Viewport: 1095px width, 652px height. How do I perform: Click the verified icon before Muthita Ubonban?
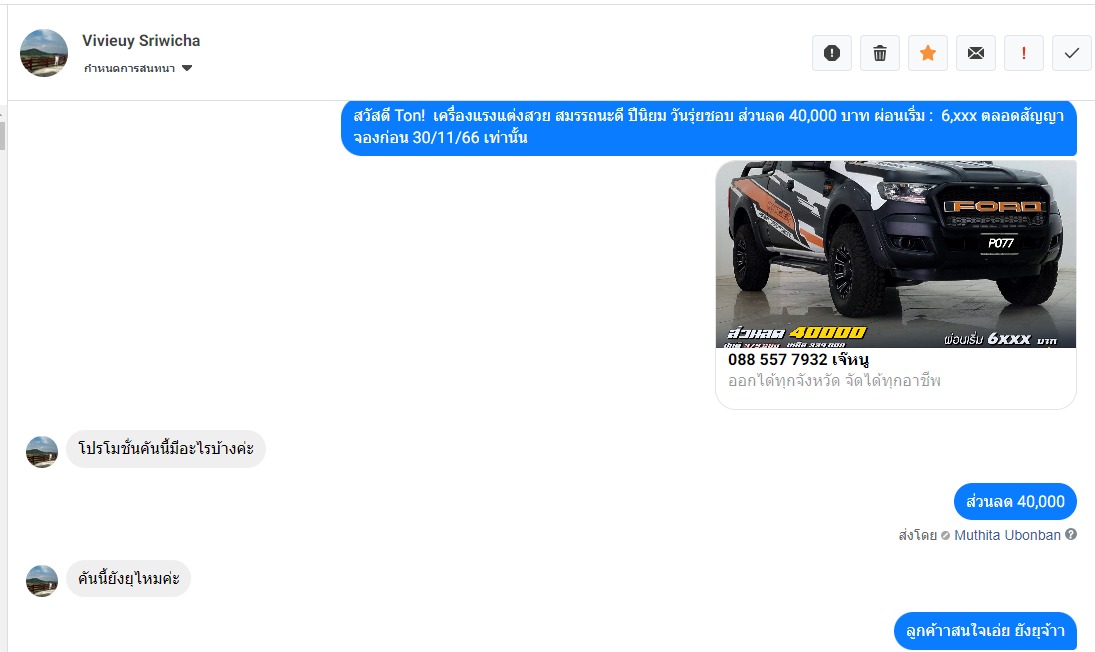(x=946, y=535)
